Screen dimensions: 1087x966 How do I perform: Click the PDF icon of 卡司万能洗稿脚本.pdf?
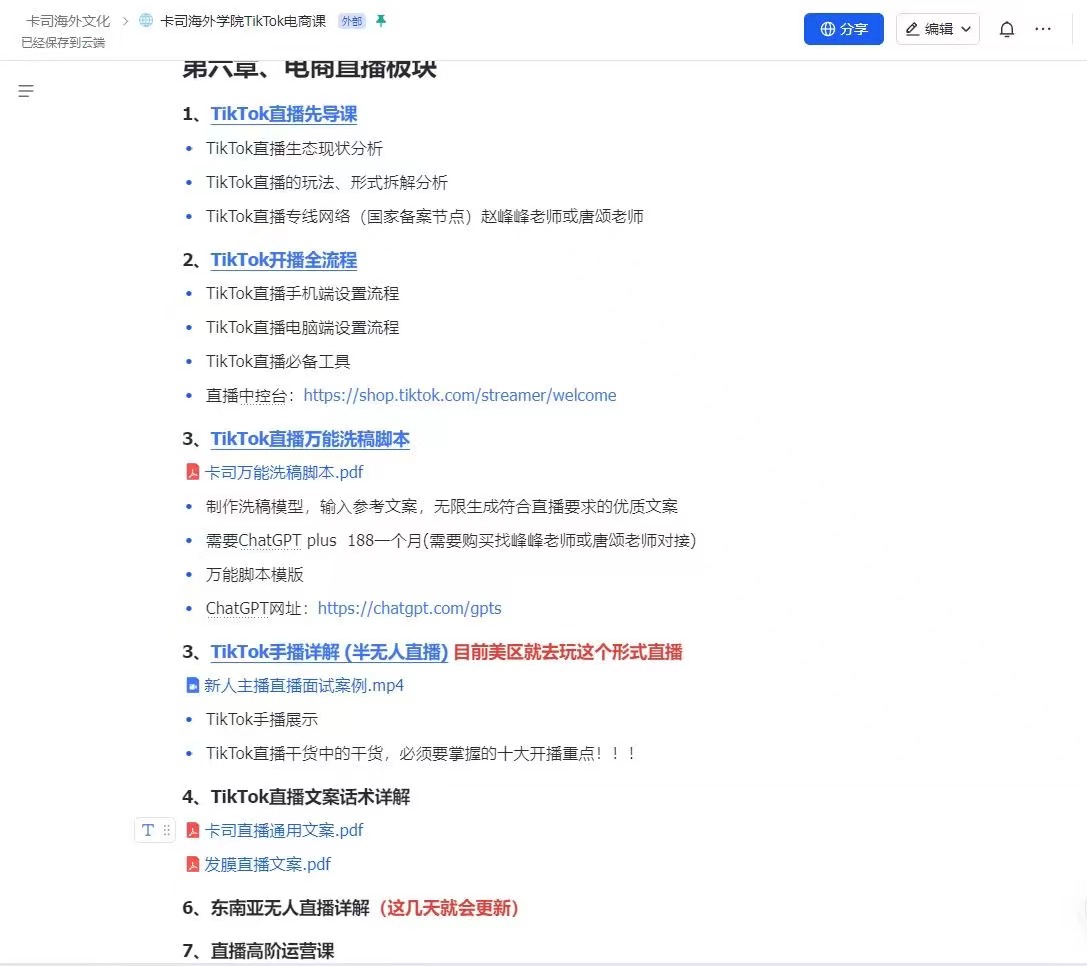193,472
